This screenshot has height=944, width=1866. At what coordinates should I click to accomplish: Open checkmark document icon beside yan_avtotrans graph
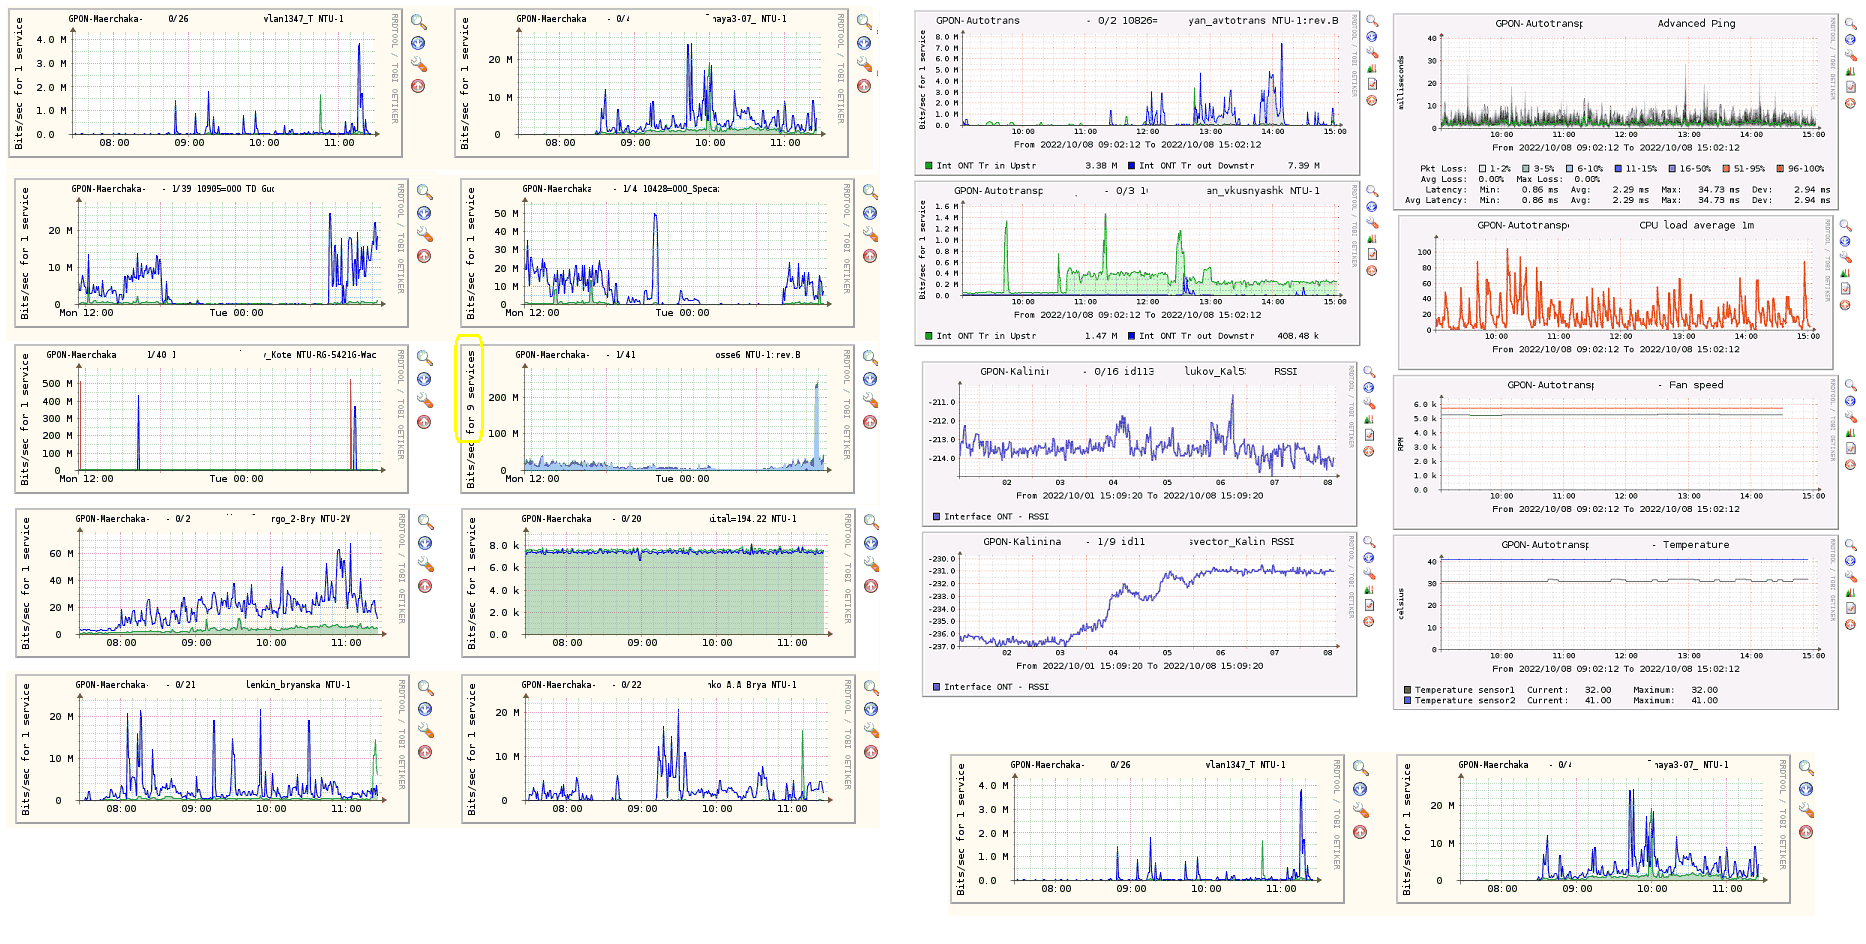[1372, 84]
